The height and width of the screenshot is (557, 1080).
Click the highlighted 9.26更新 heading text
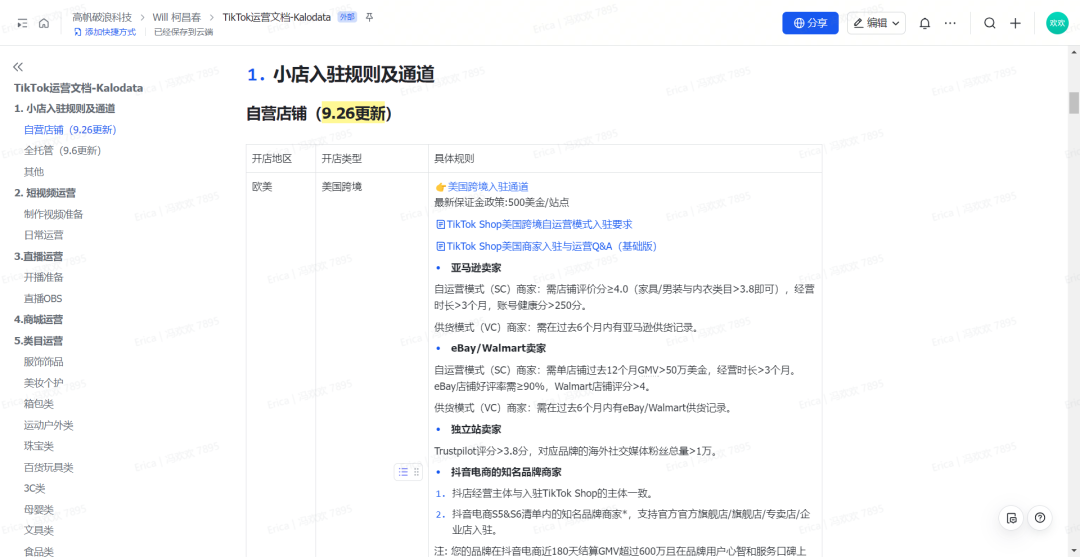(x=354, y=114)
